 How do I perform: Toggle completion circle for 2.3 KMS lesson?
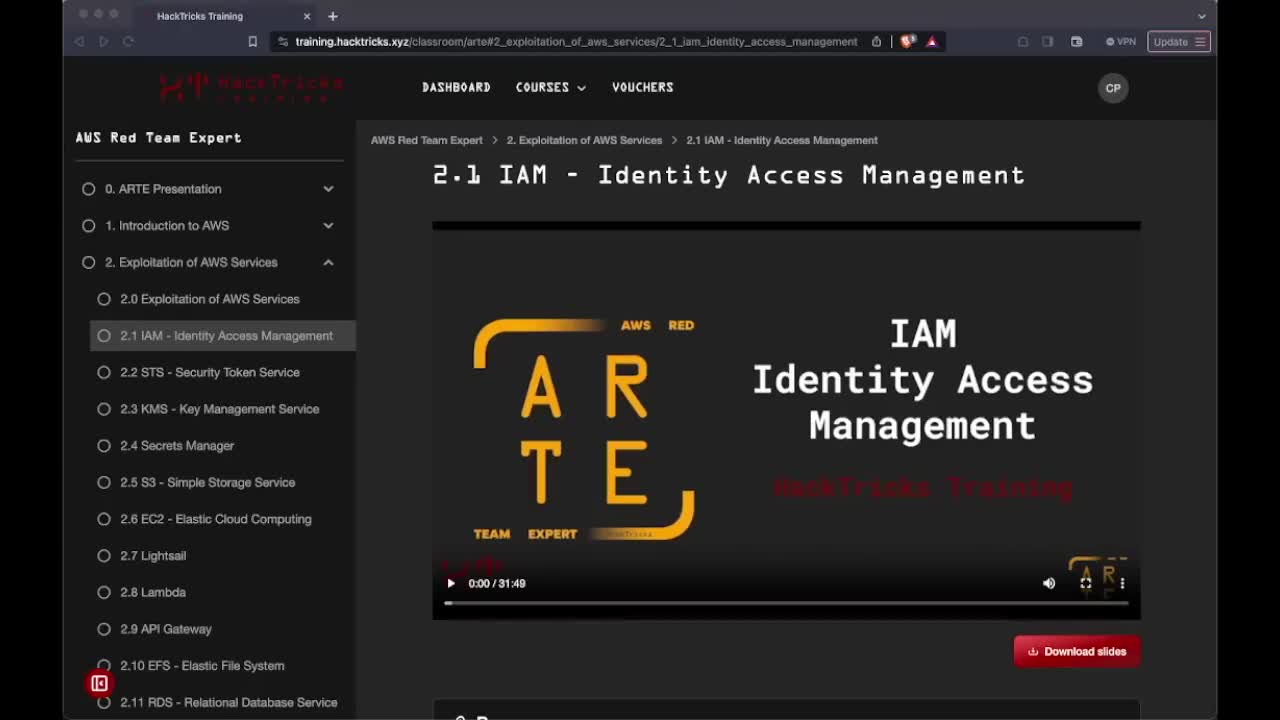click(x=104, y=409)
